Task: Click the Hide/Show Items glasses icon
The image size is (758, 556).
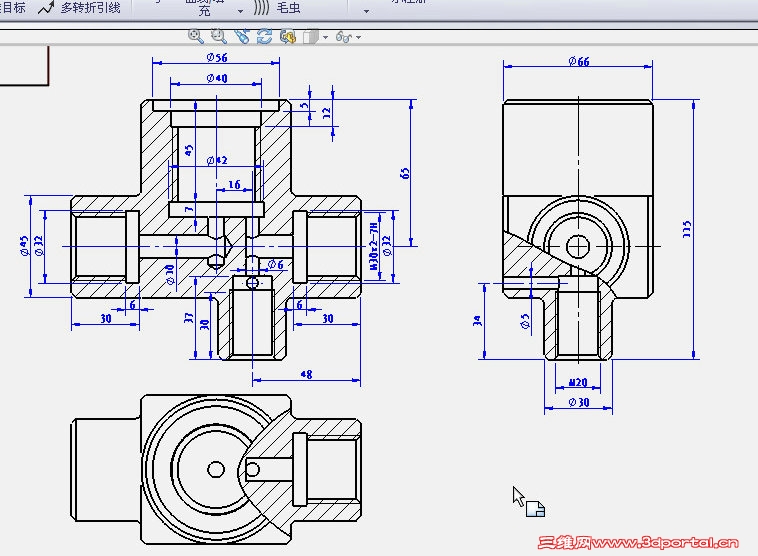Action: pyautogui.click(x=343, y=37)
